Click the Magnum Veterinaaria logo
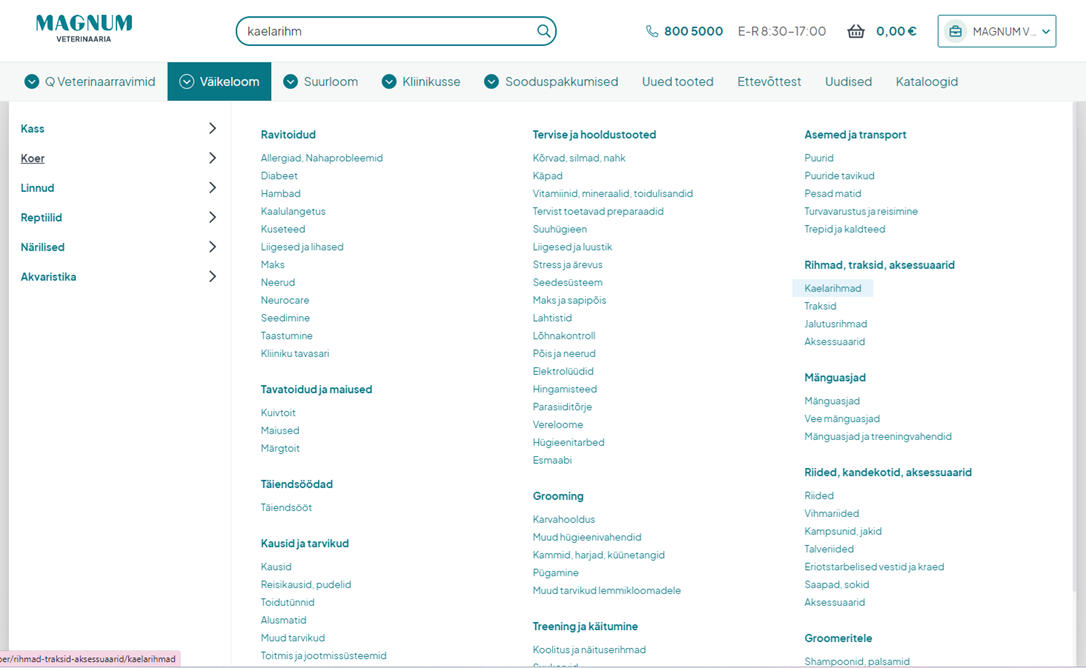Screen dimensions: 1086x668 point(84,28)
